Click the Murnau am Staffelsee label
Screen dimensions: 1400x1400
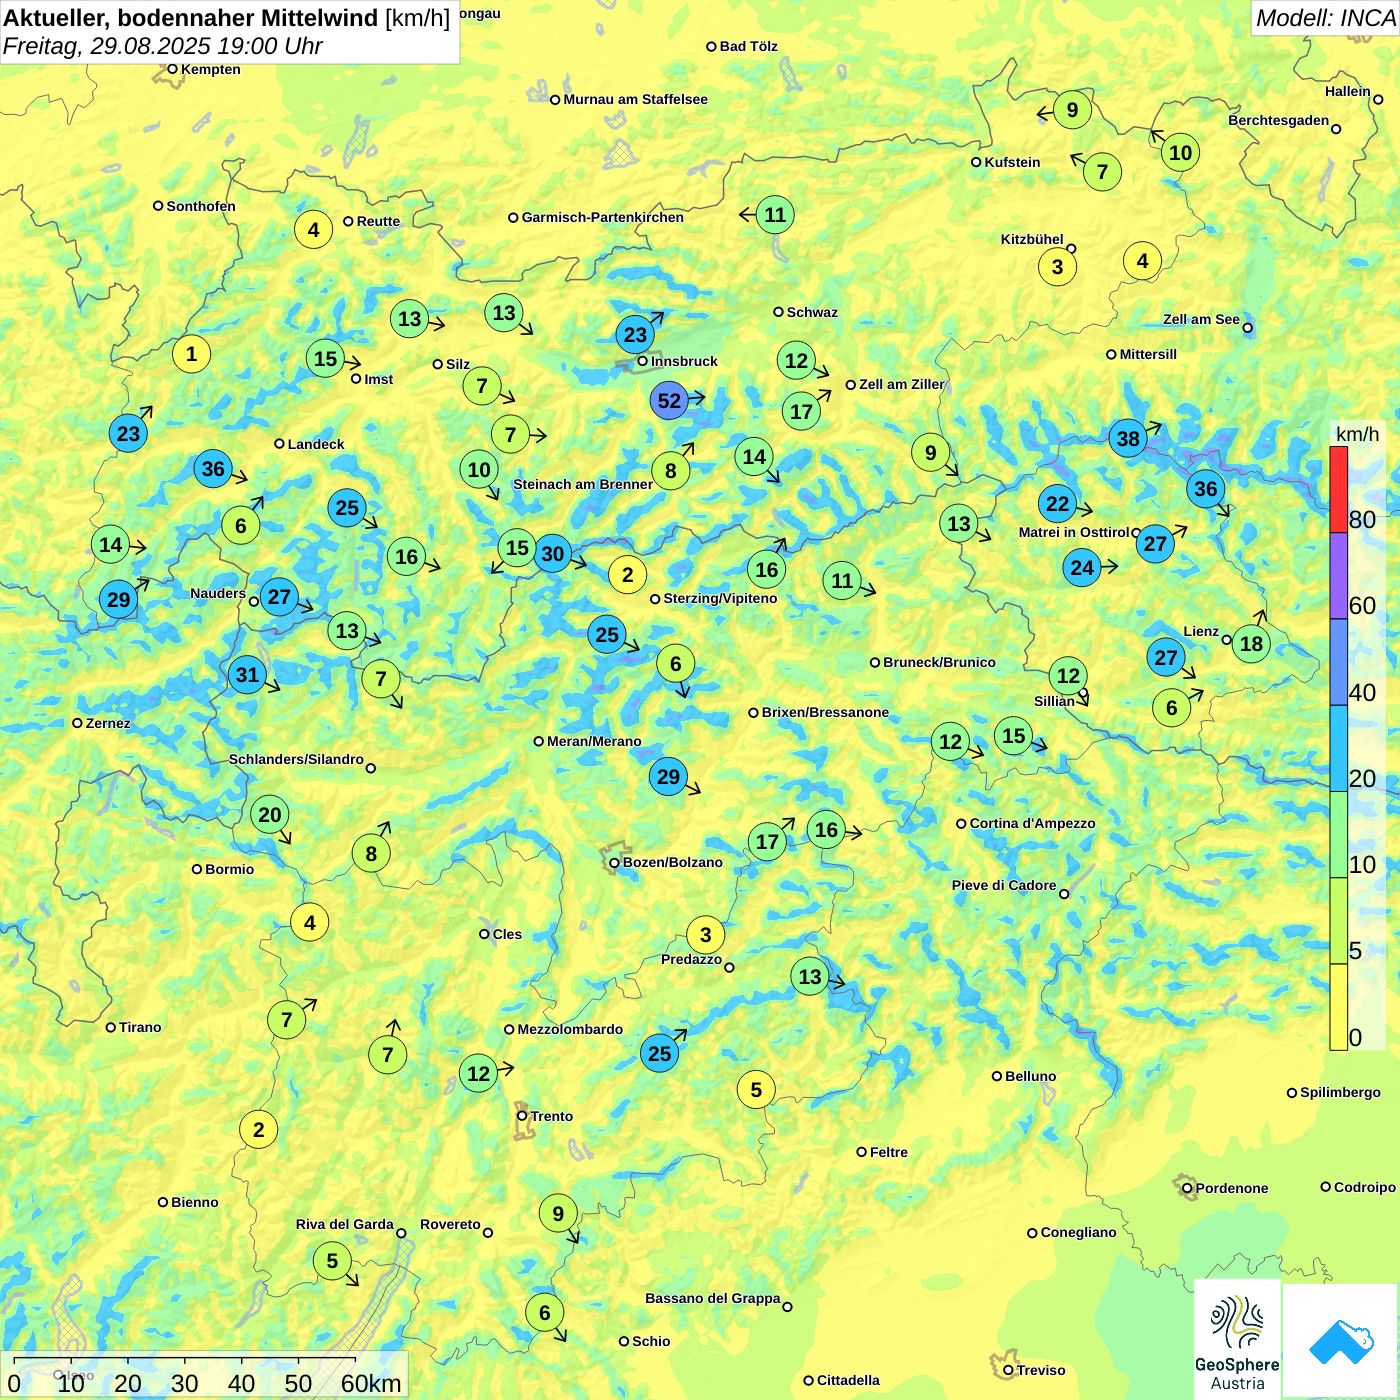tap(635, 99)
